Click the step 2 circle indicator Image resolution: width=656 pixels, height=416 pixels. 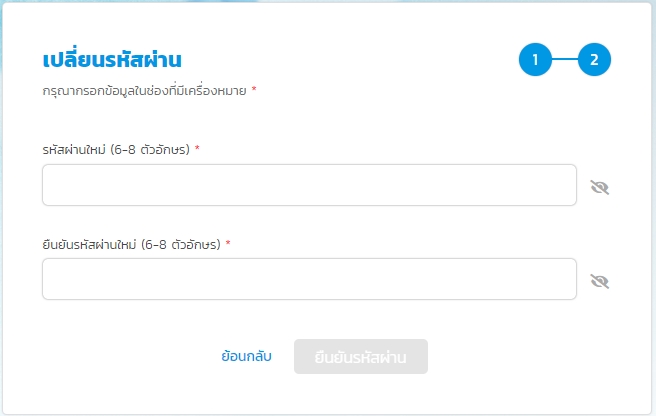[594, 60]
